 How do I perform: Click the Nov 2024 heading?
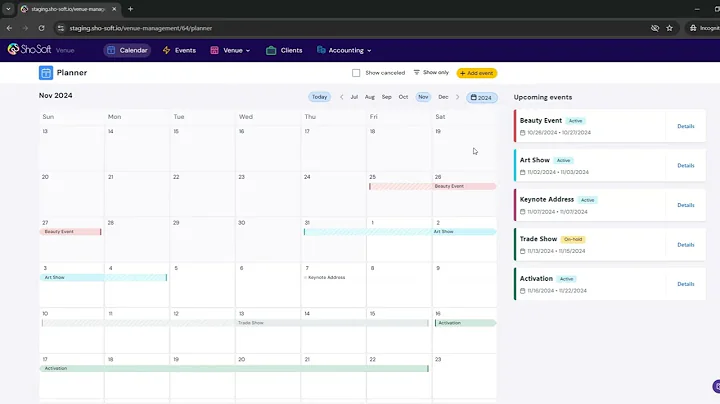point(56,95)
